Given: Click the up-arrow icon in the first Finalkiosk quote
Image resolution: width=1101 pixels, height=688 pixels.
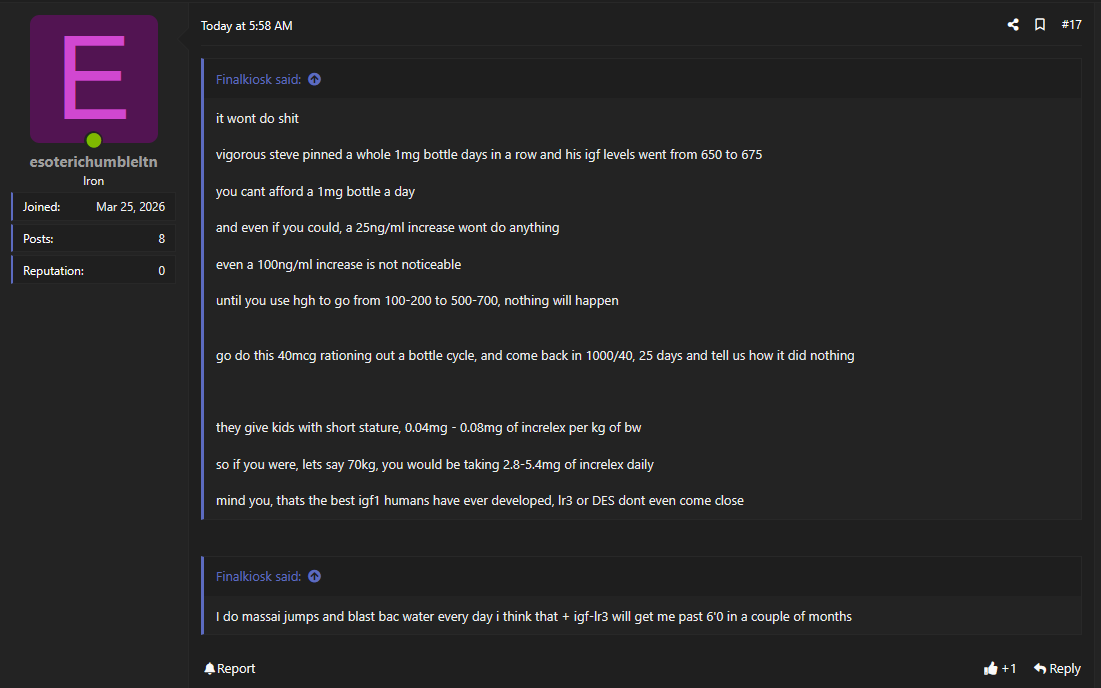Looking at the screenshot, I should (x=315, y=80).
